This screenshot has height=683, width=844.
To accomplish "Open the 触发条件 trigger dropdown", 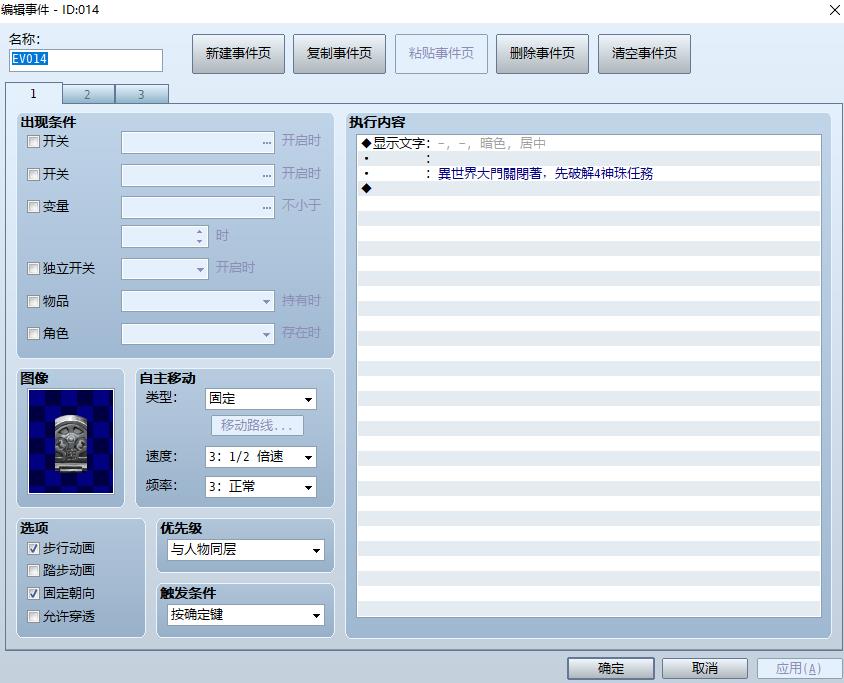I will (x=246, y=615).
